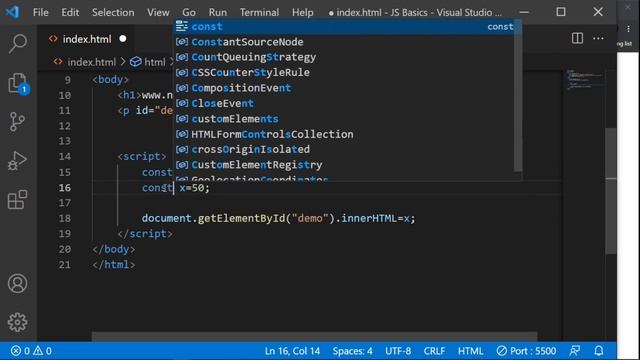Select HTMLFormControlsCollection suggestion
Image resolution: width=640 pixels, height=360 pixels.
[344, 134]
